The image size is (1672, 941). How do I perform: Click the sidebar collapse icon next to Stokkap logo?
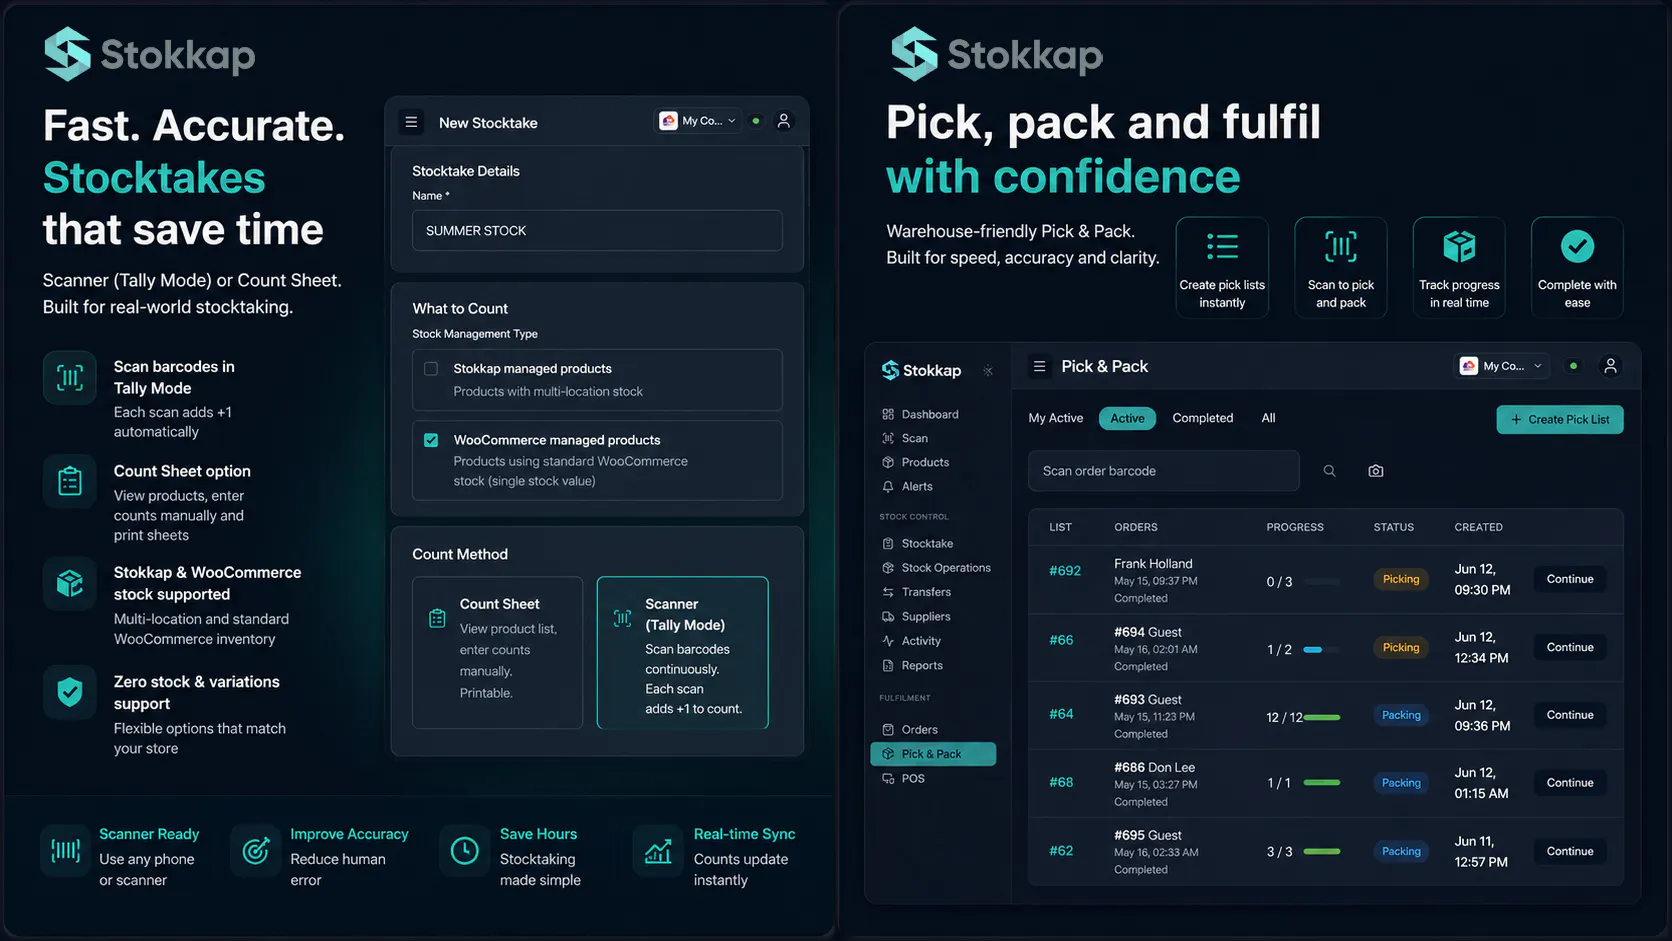coord(988,371)
